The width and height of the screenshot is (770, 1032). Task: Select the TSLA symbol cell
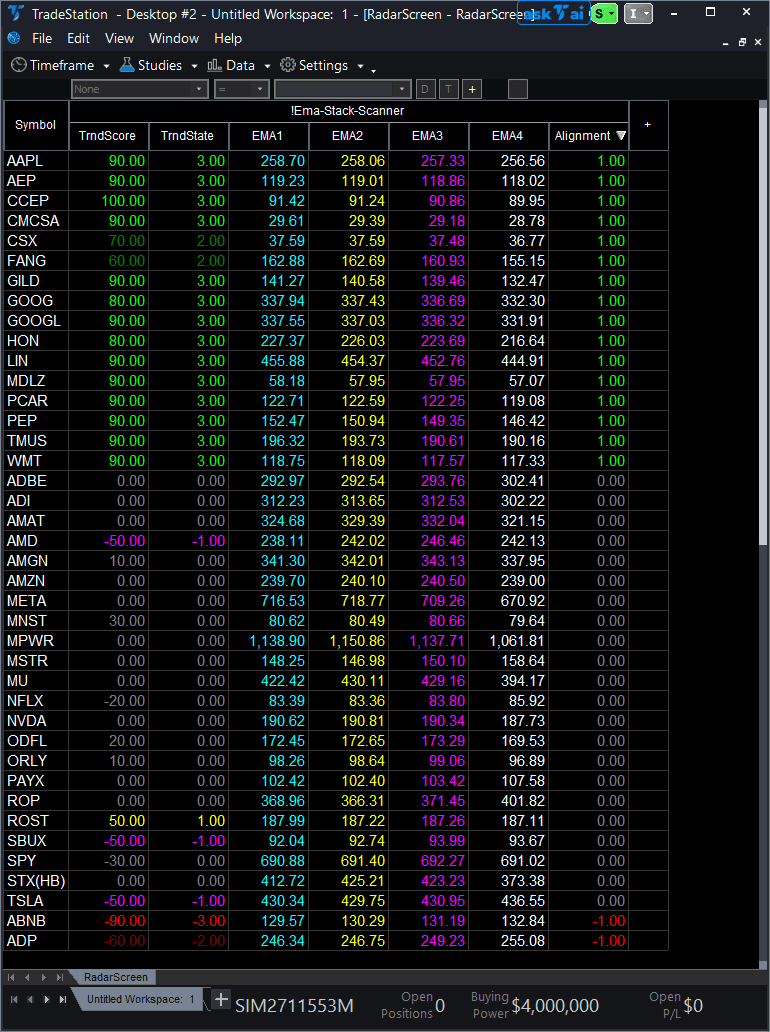(x=36, y=900)
